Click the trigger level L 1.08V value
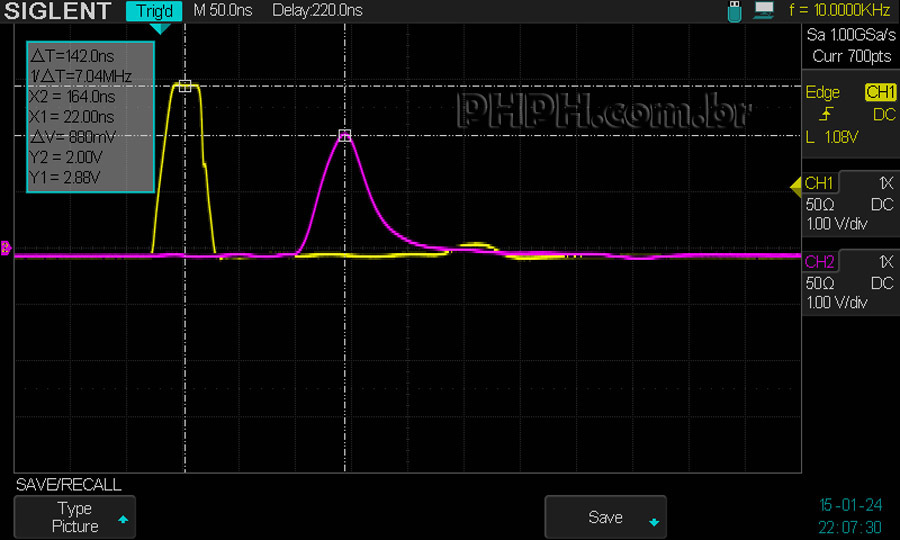The height and width of the screenshot is (540, 900). 839,137
